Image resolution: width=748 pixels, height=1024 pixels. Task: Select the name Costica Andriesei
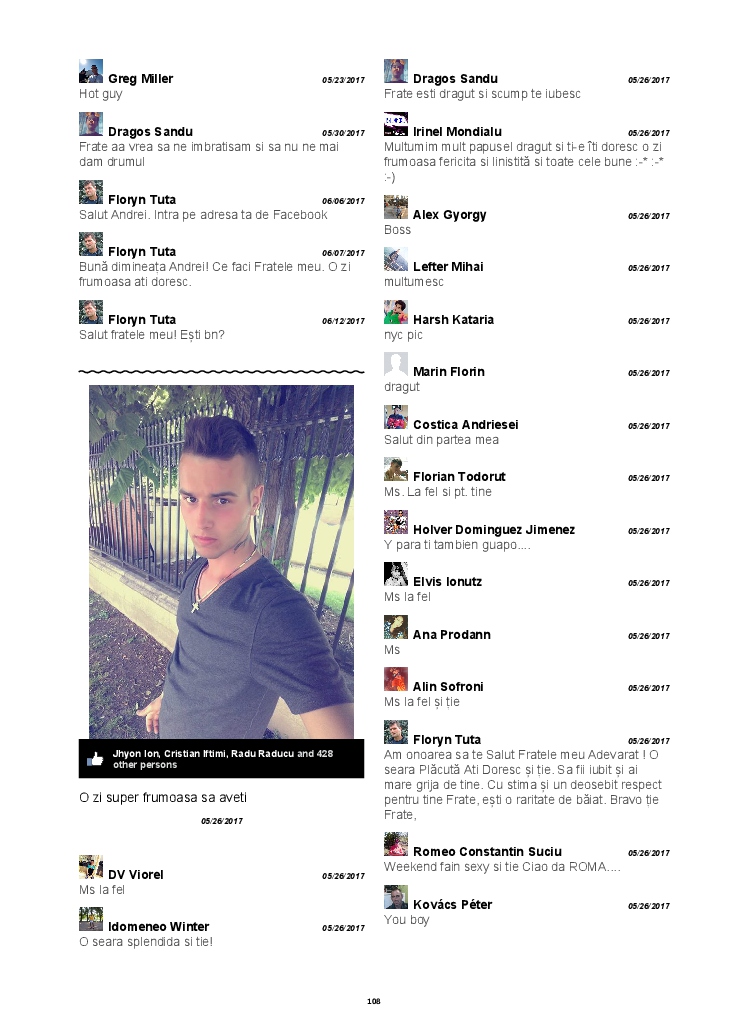pyautogui.click(x=466, y=424)
